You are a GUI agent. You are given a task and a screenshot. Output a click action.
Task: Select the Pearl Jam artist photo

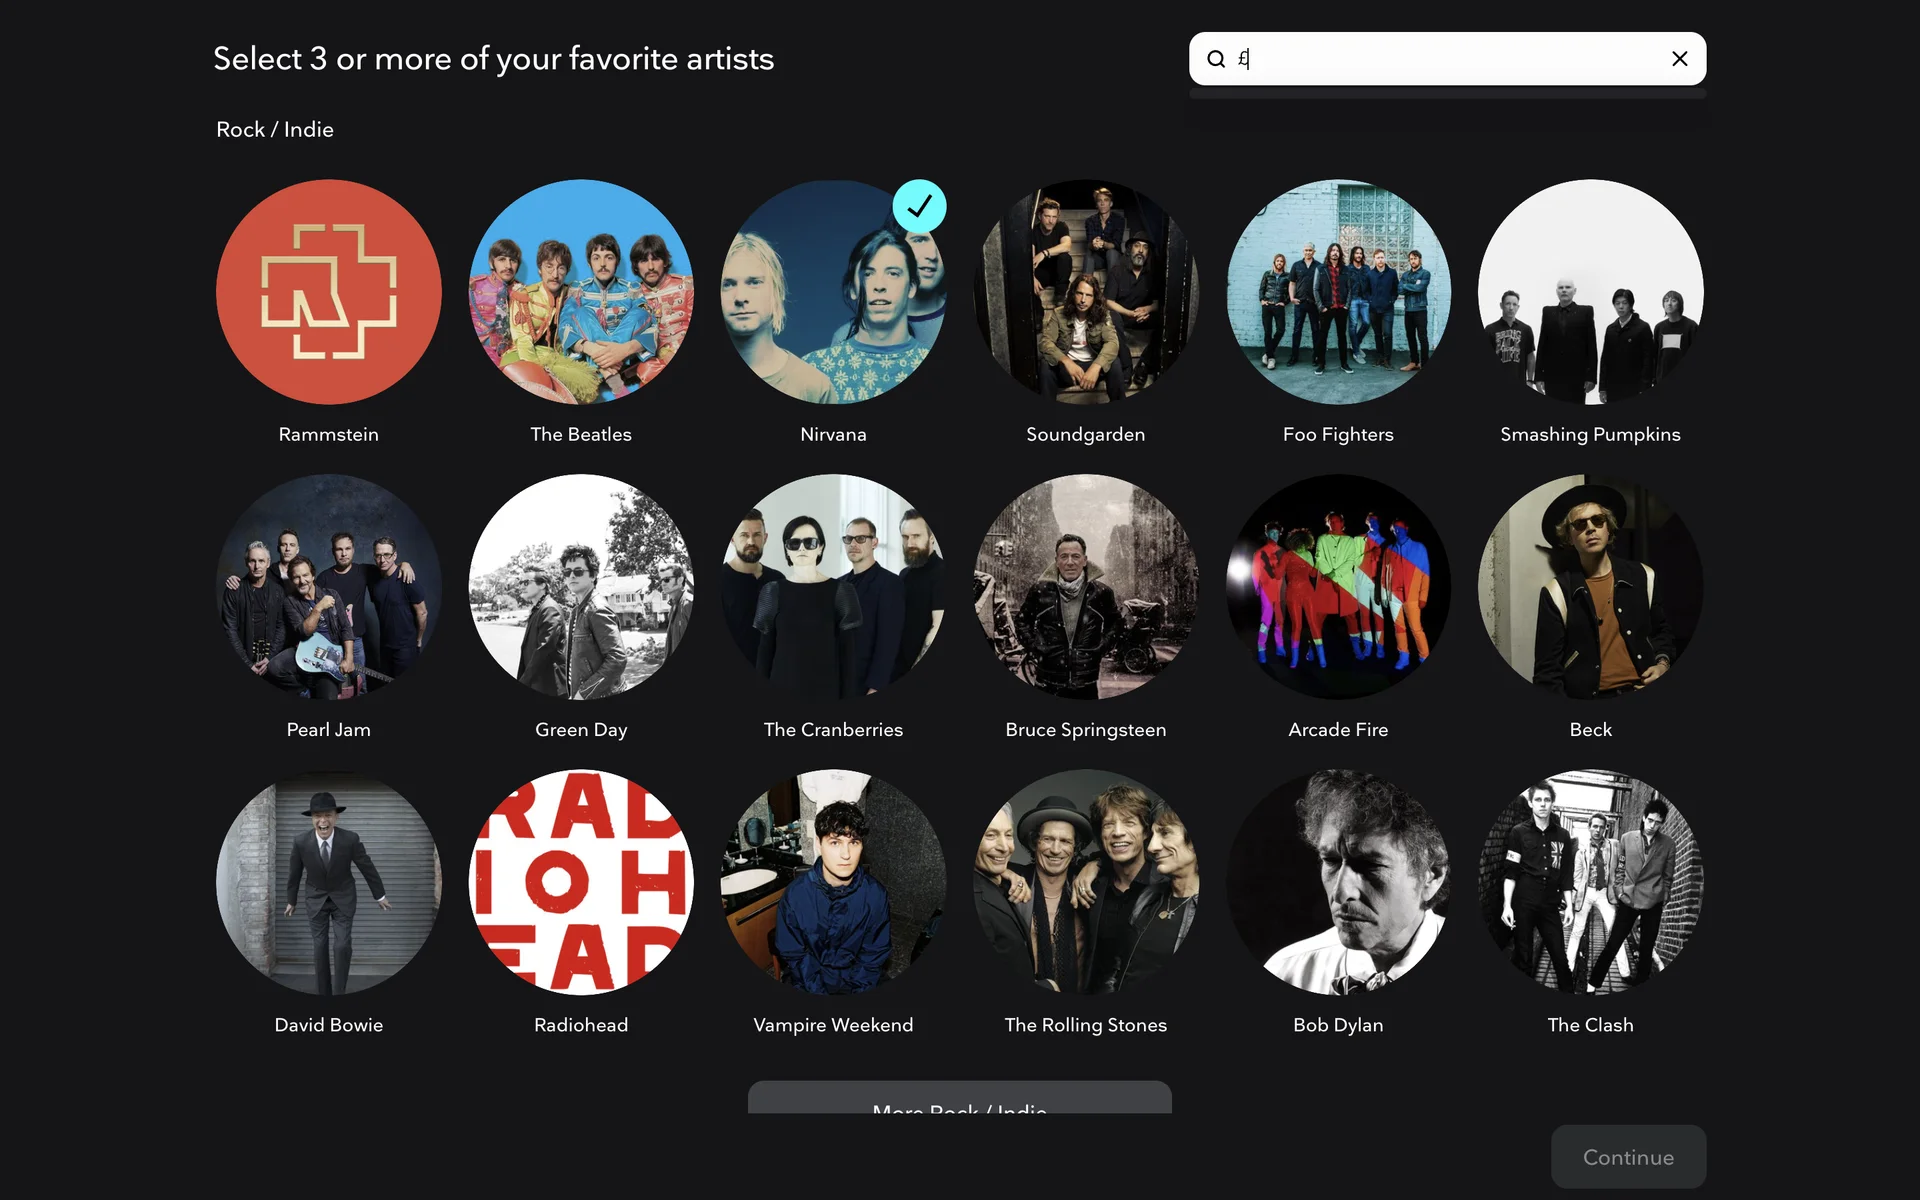coord(328,587)
